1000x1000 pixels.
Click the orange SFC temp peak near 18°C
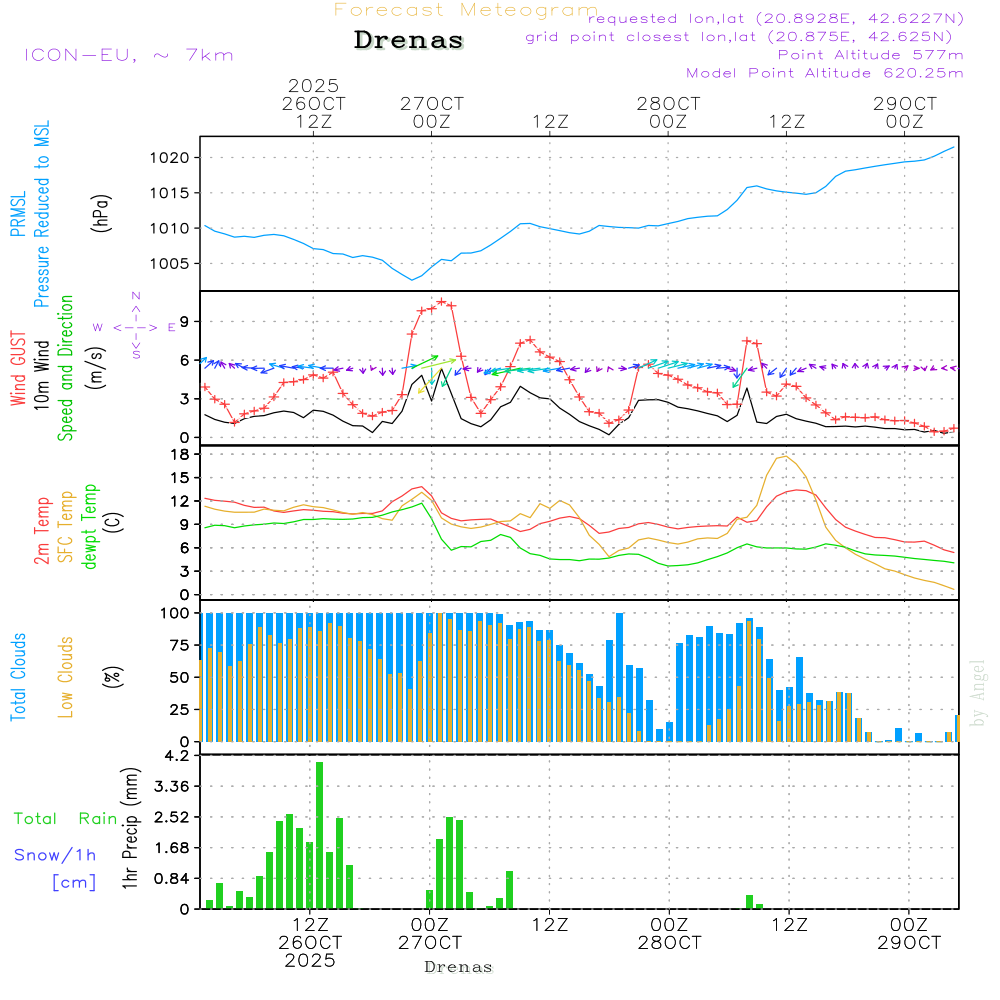(x=786, y=457)
